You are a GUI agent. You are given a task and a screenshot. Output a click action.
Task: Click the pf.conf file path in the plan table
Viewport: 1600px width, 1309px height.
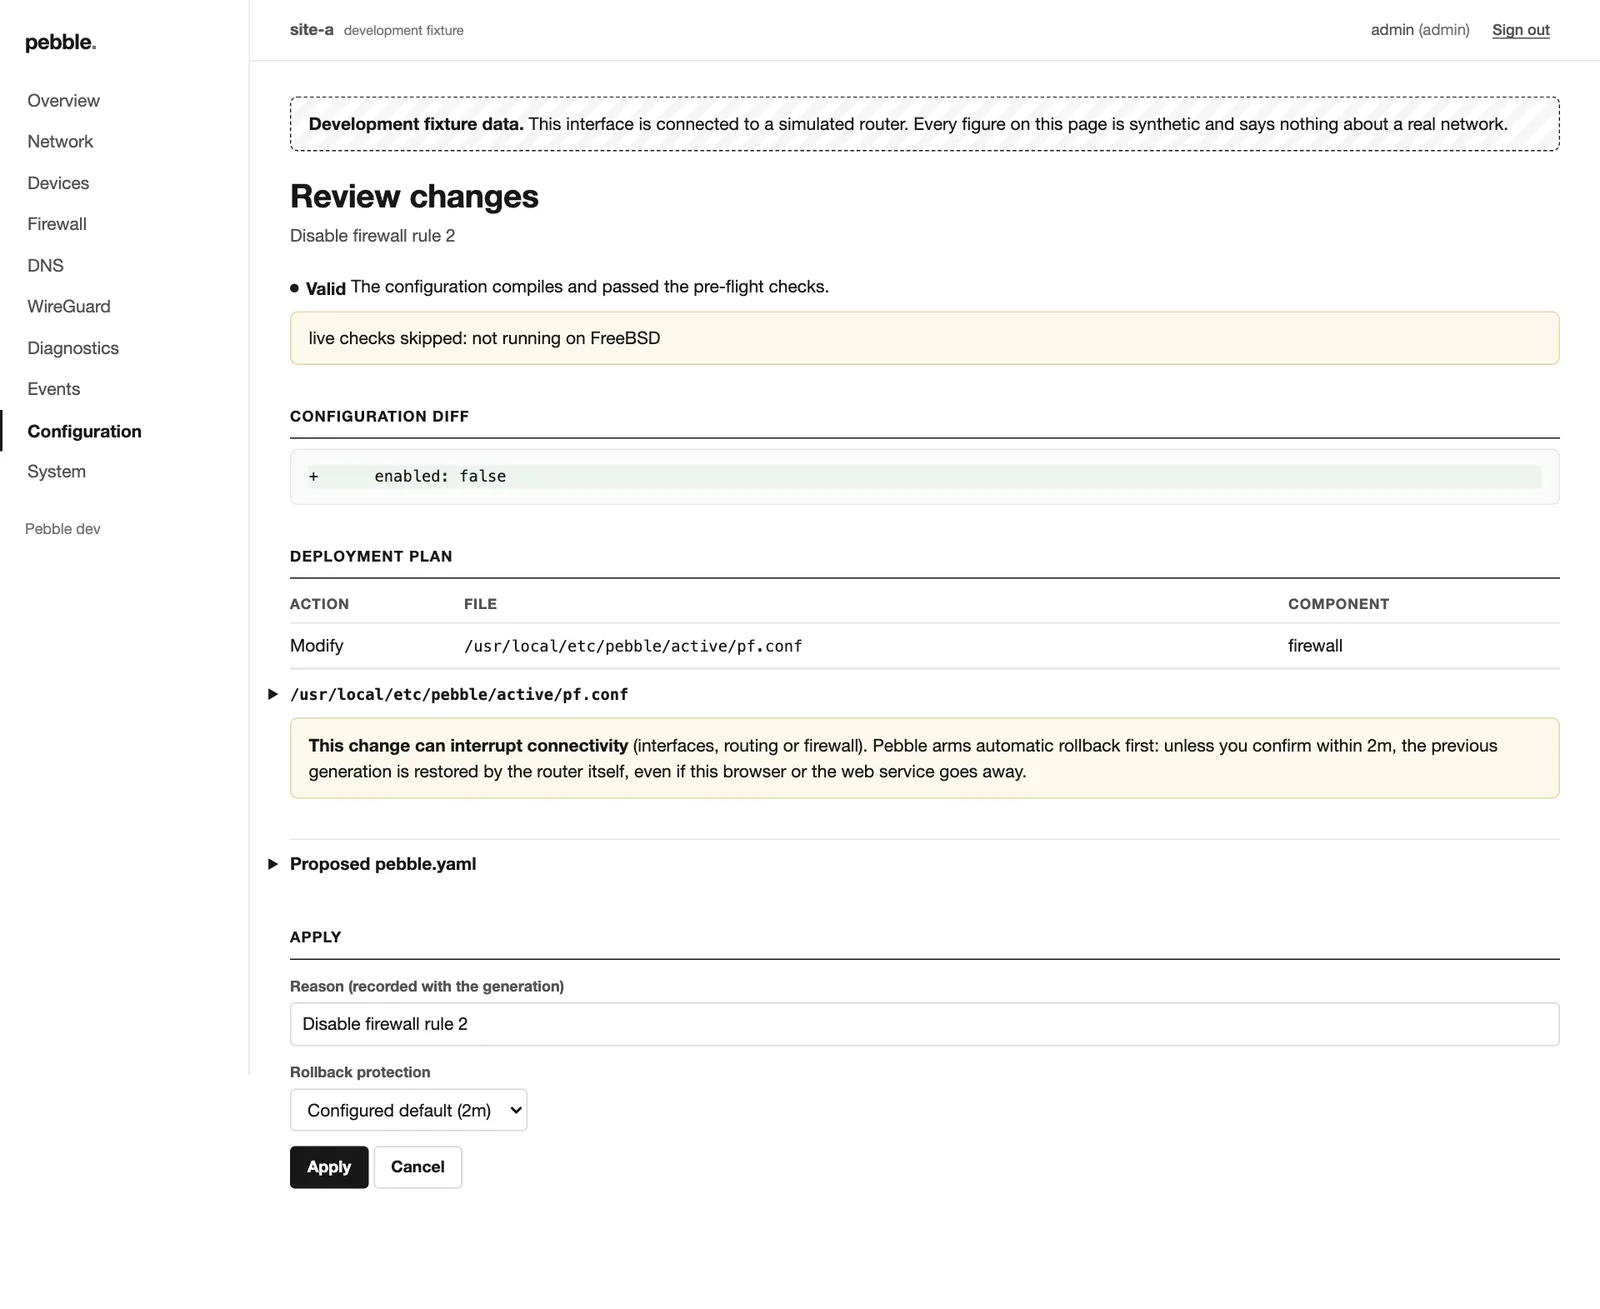(633, 646)
